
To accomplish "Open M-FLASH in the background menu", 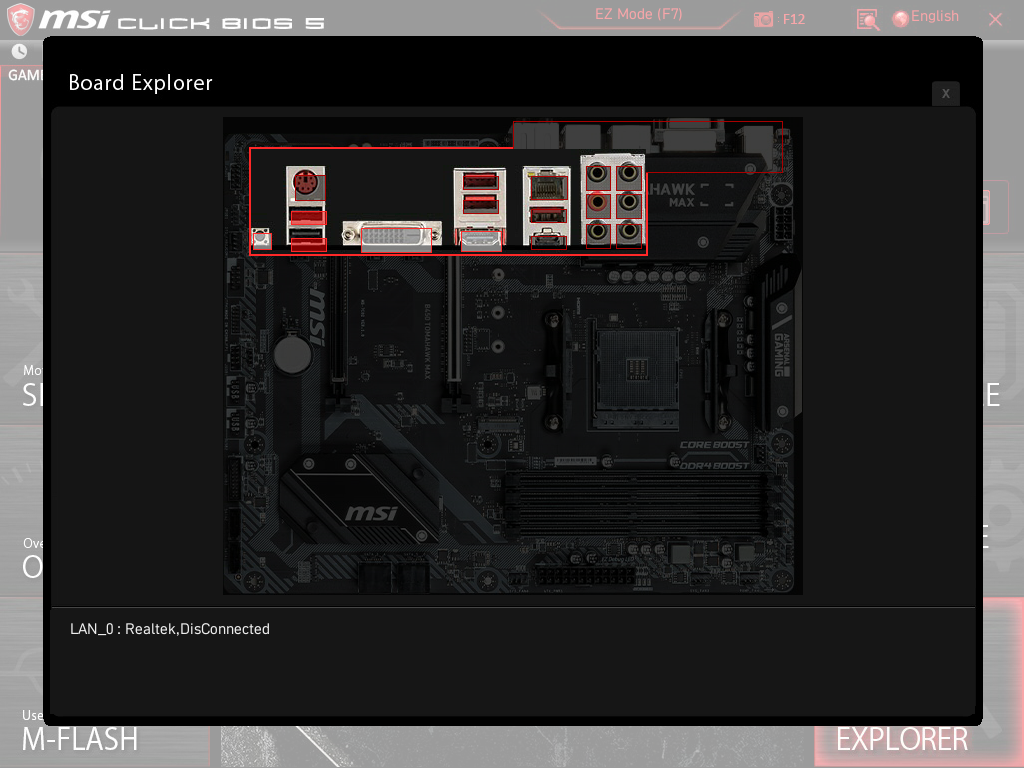I will (80, 739).
